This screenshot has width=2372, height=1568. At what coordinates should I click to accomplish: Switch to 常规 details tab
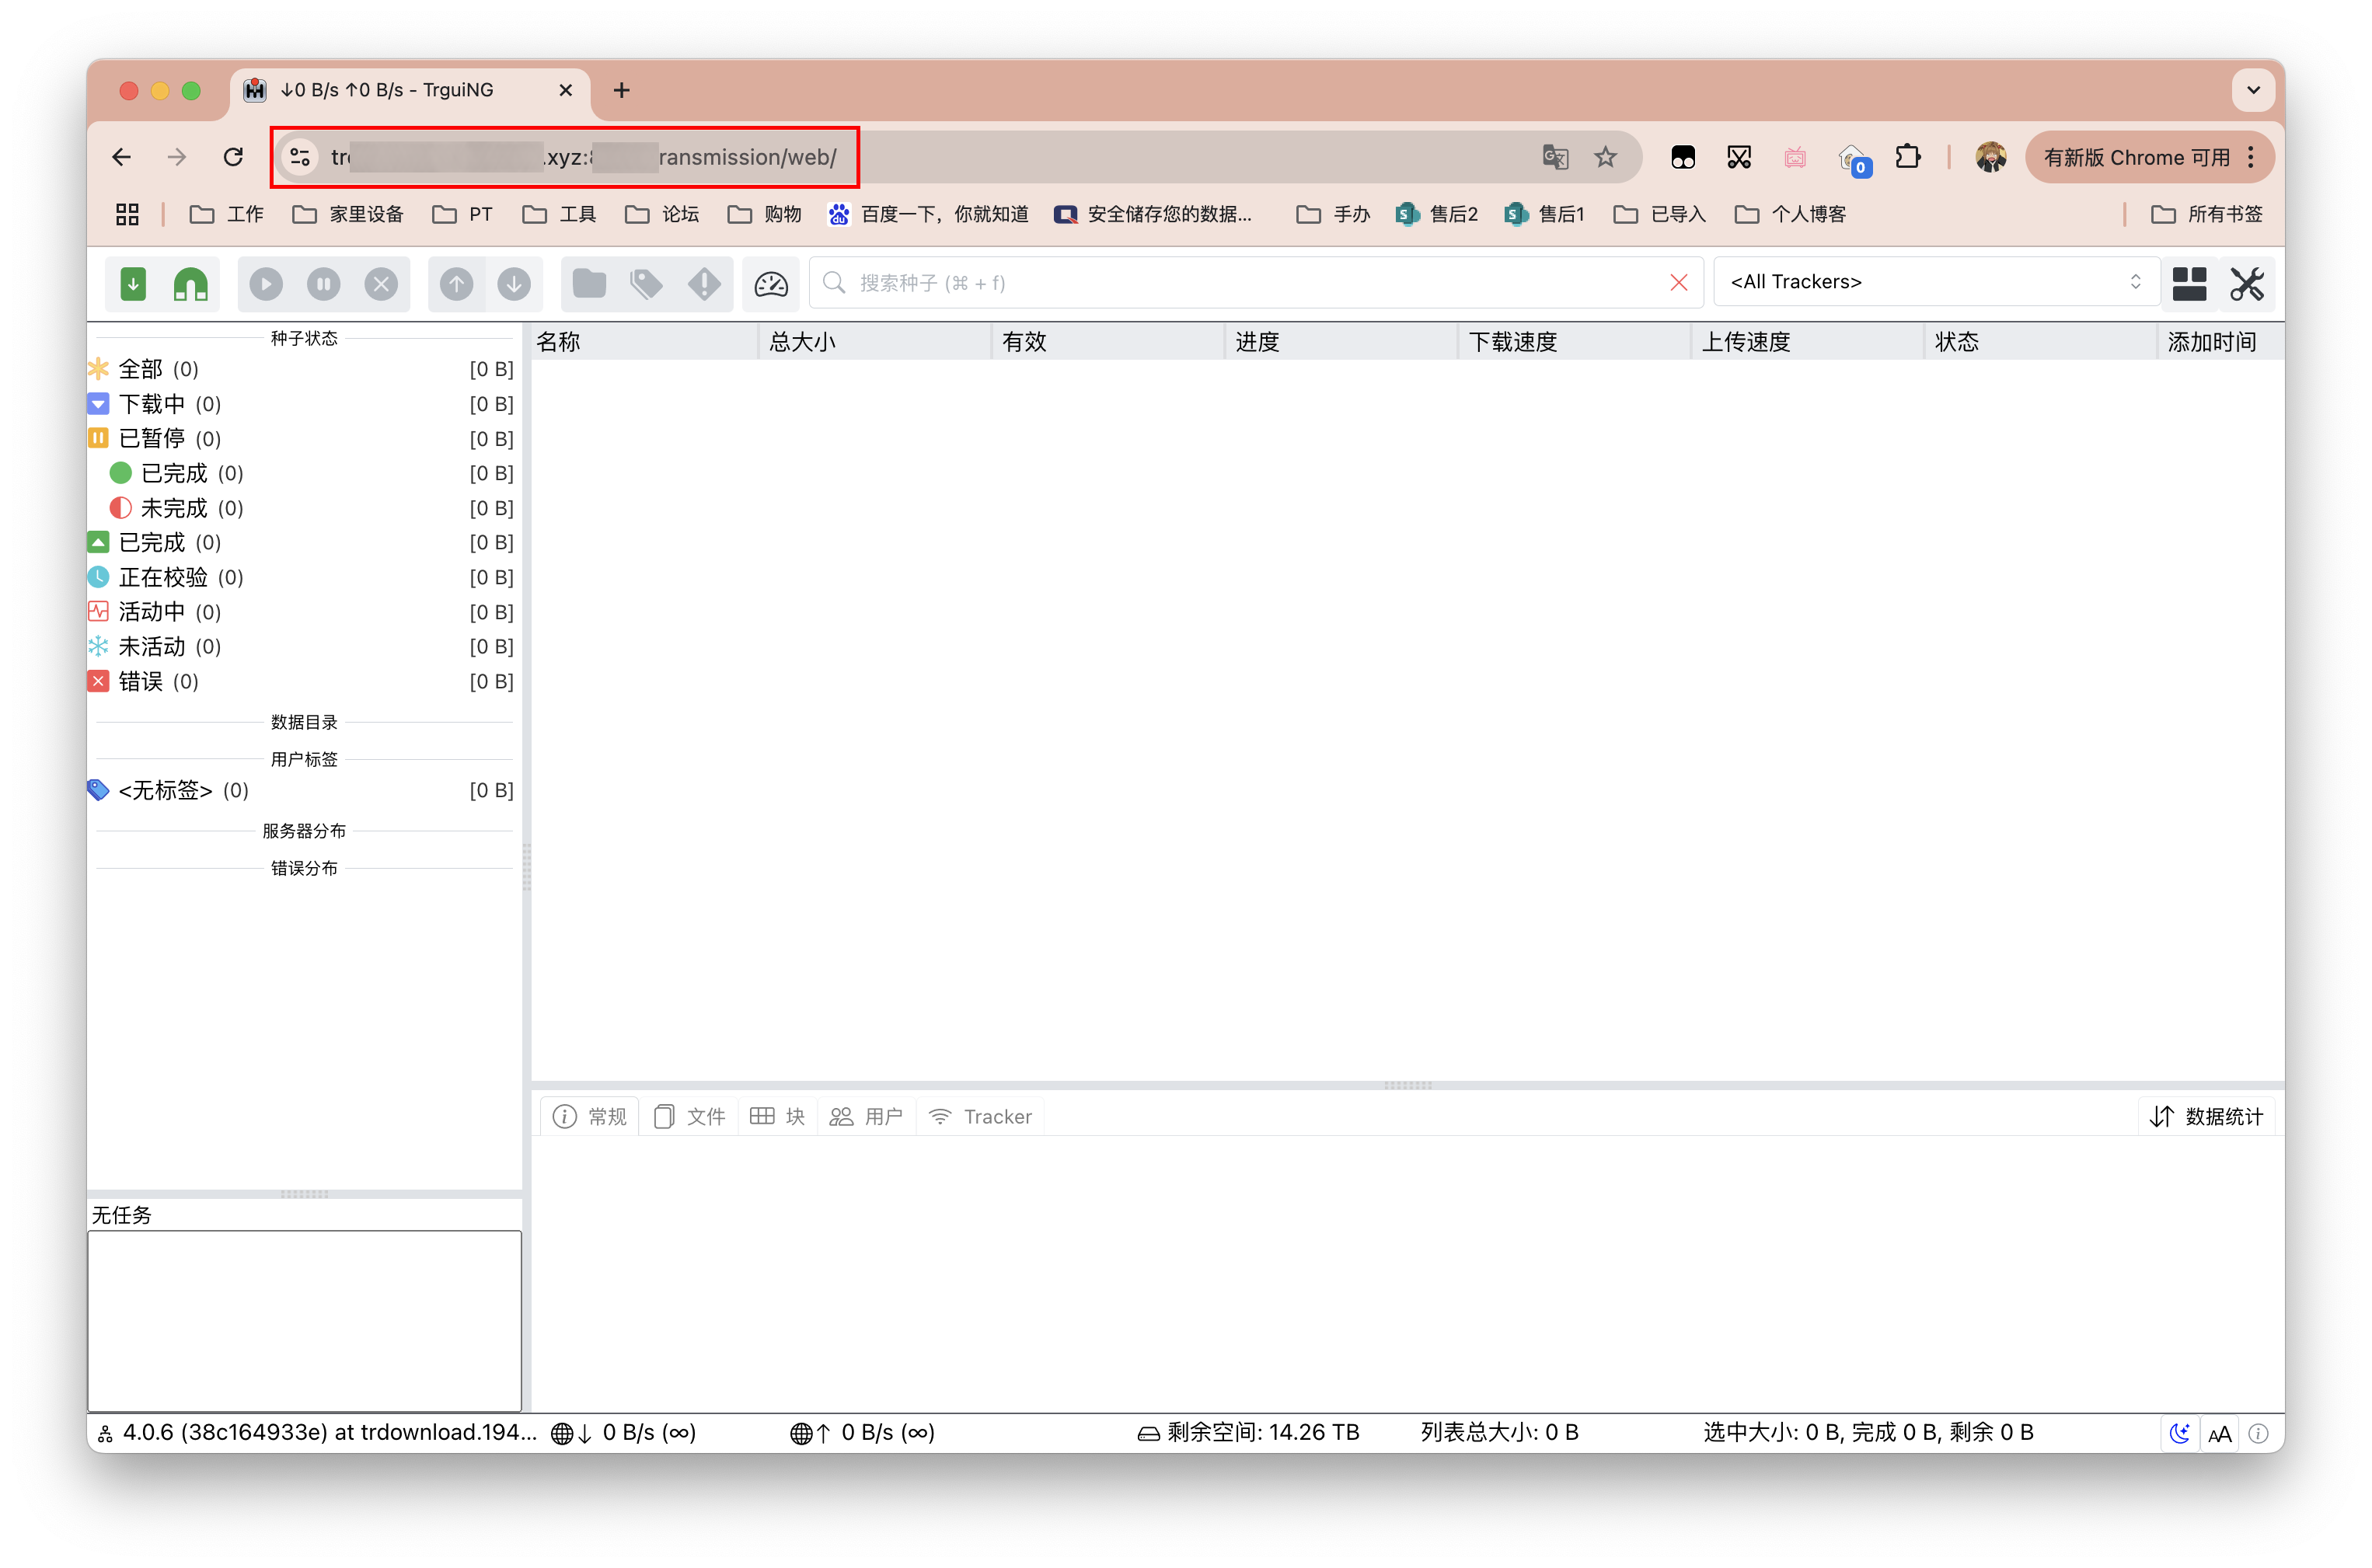[x=590, y=1116]
